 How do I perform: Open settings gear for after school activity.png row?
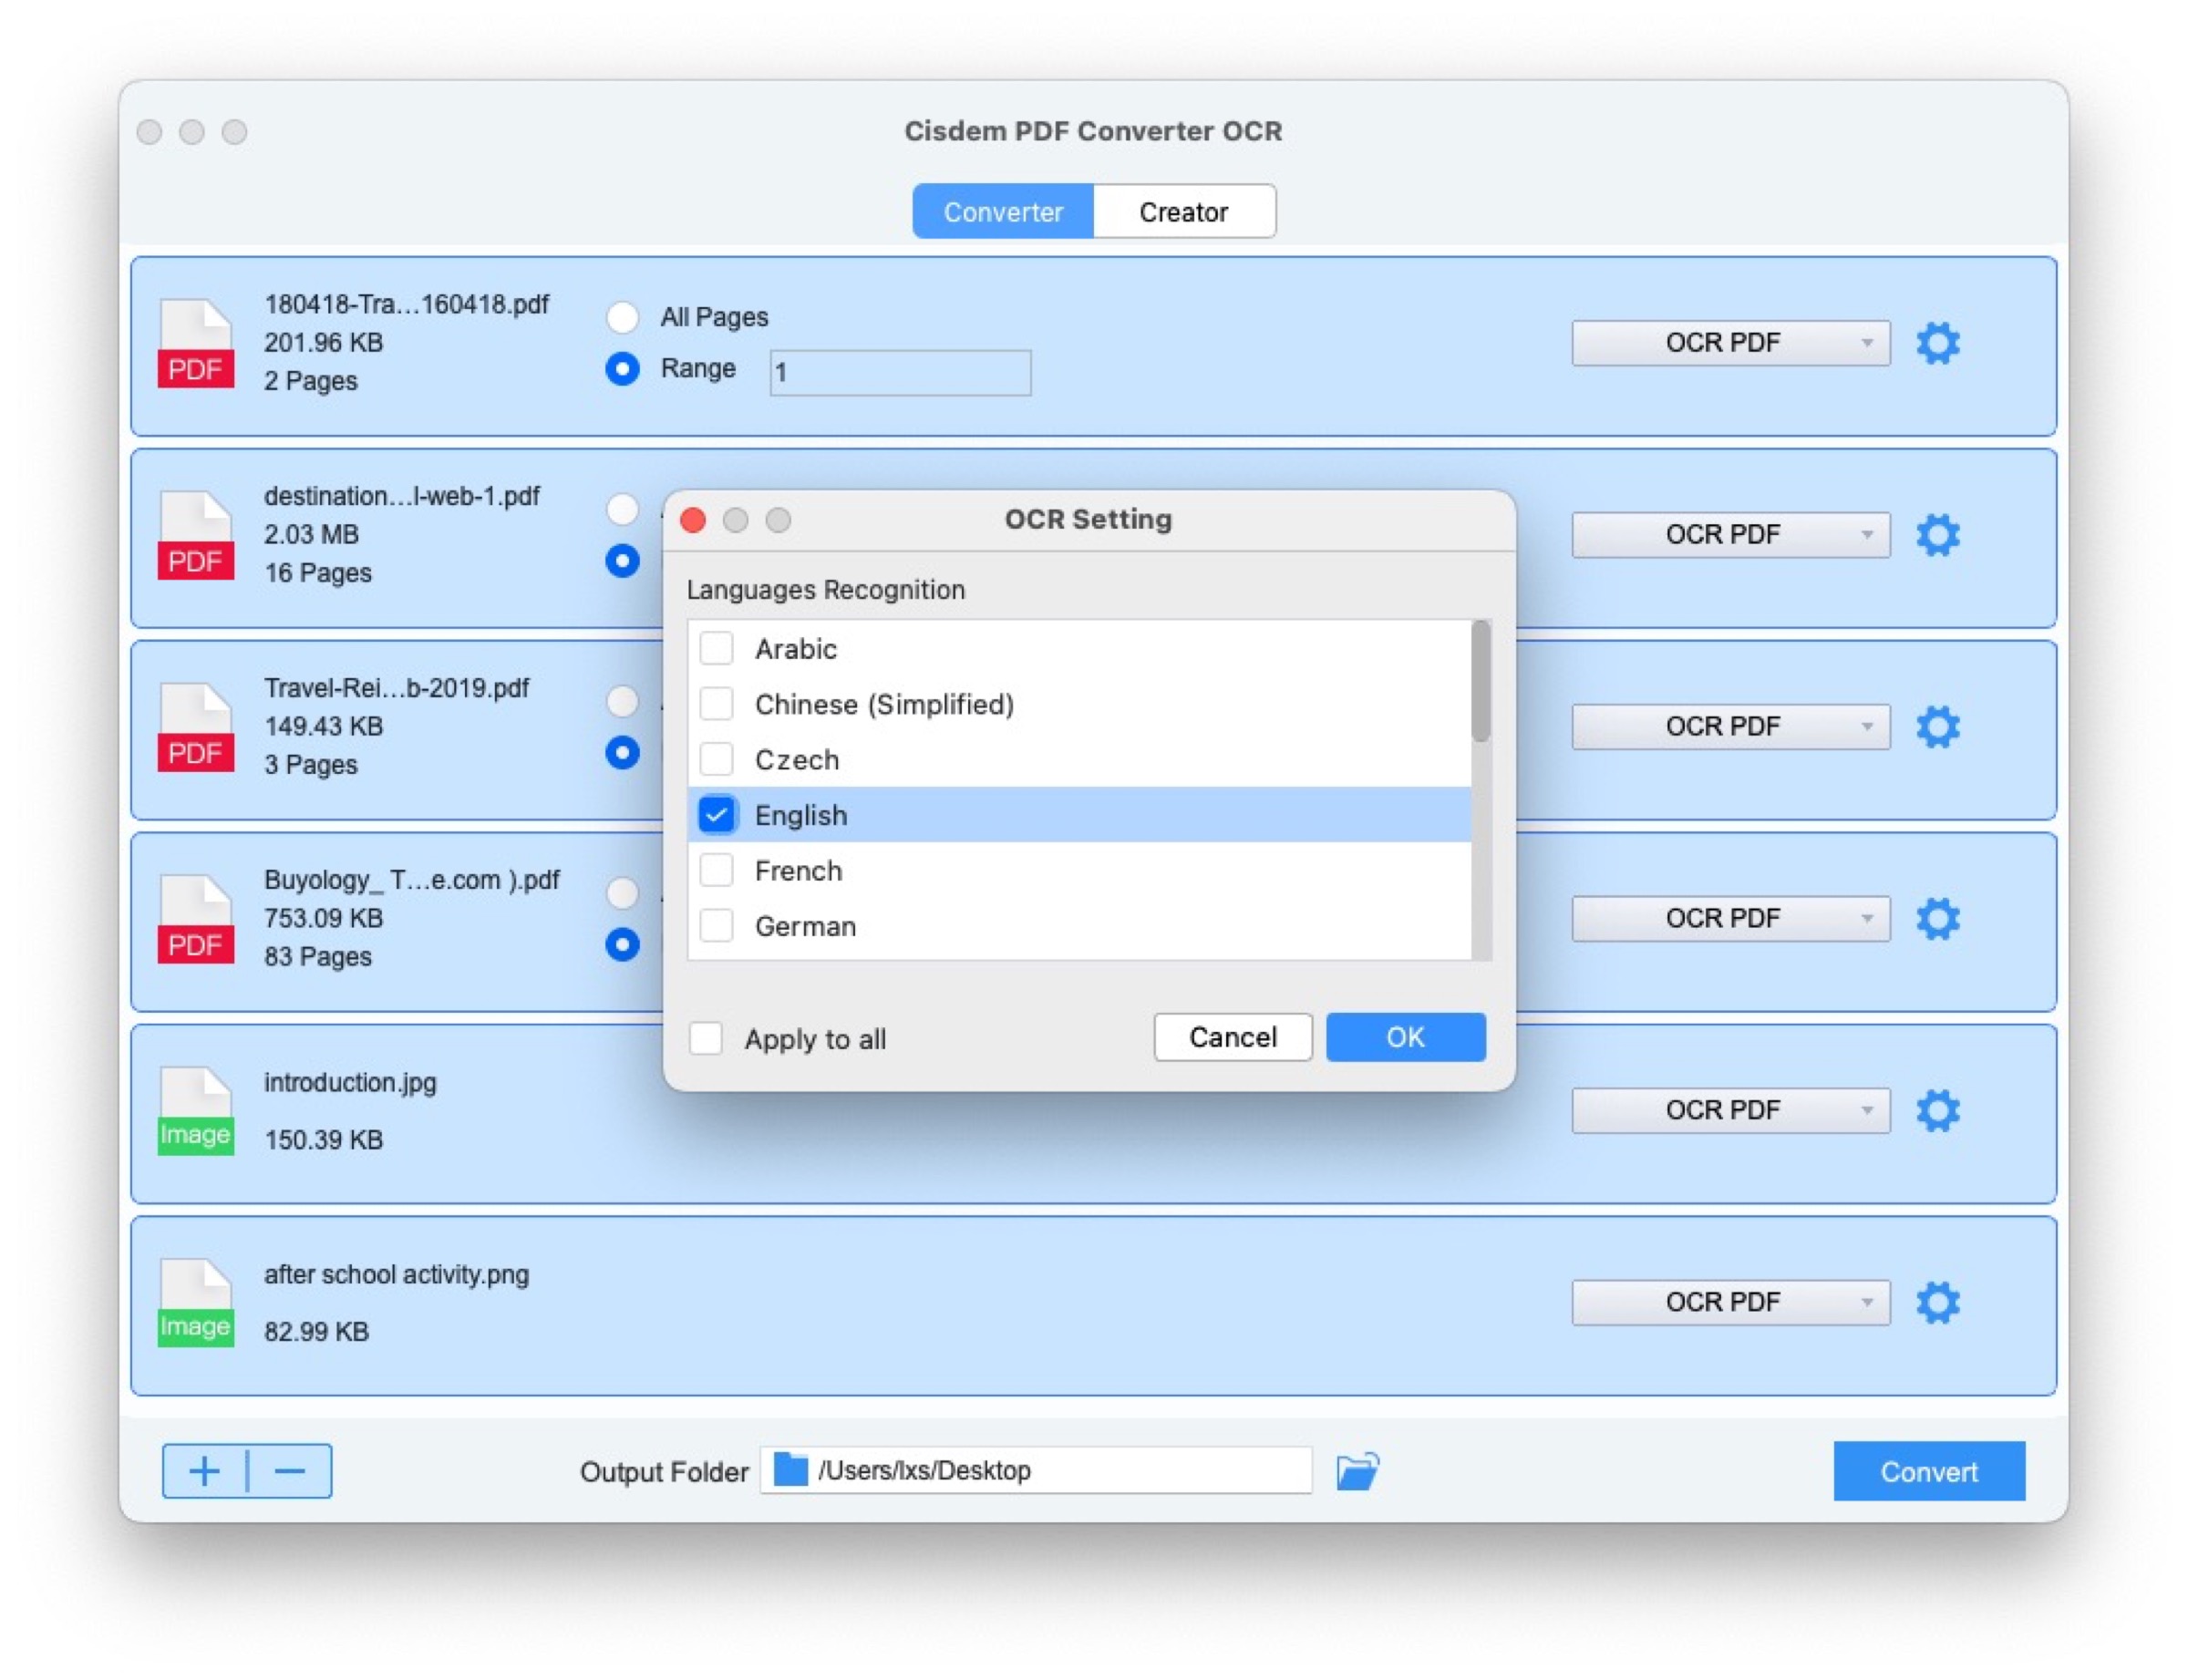(1938, 1302)
